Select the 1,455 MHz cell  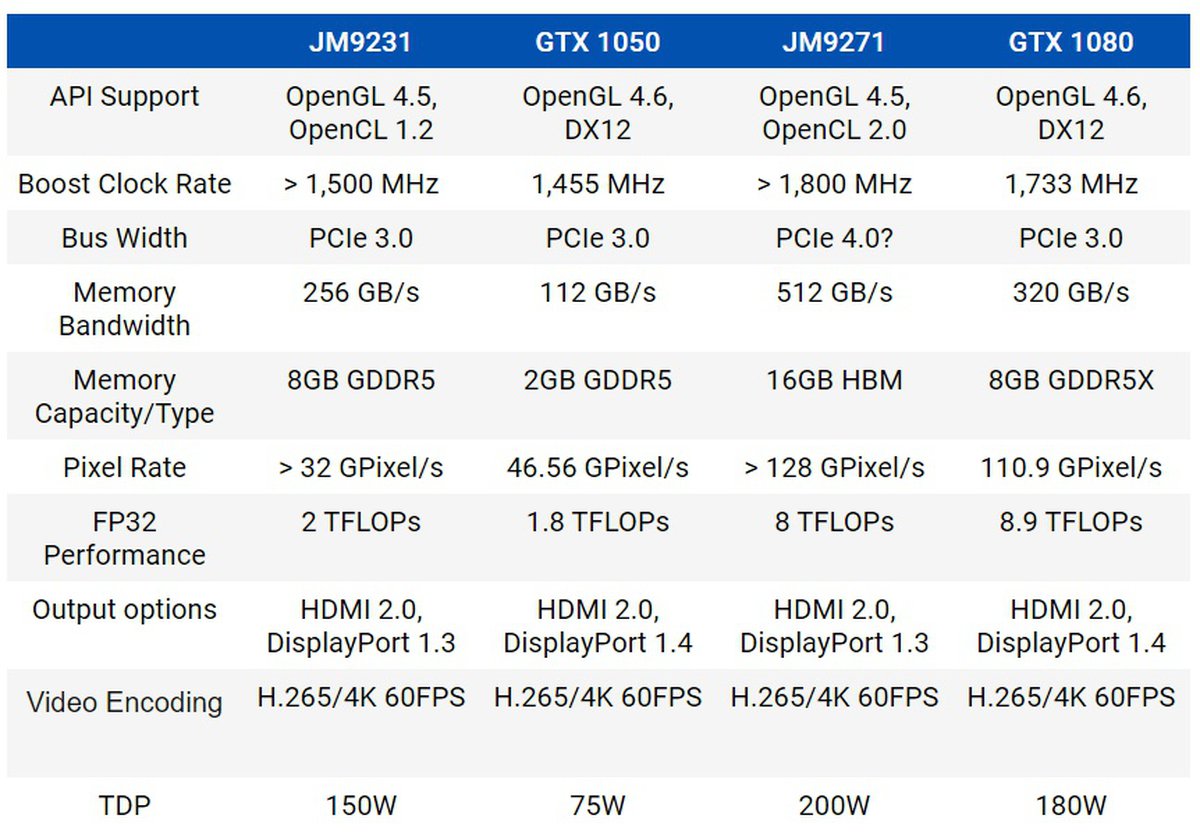pos(598,184)
